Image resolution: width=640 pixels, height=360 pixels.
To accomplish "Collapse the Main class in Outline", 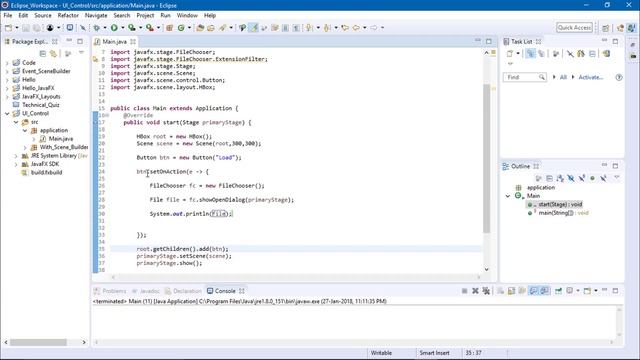I will [508, 196].
